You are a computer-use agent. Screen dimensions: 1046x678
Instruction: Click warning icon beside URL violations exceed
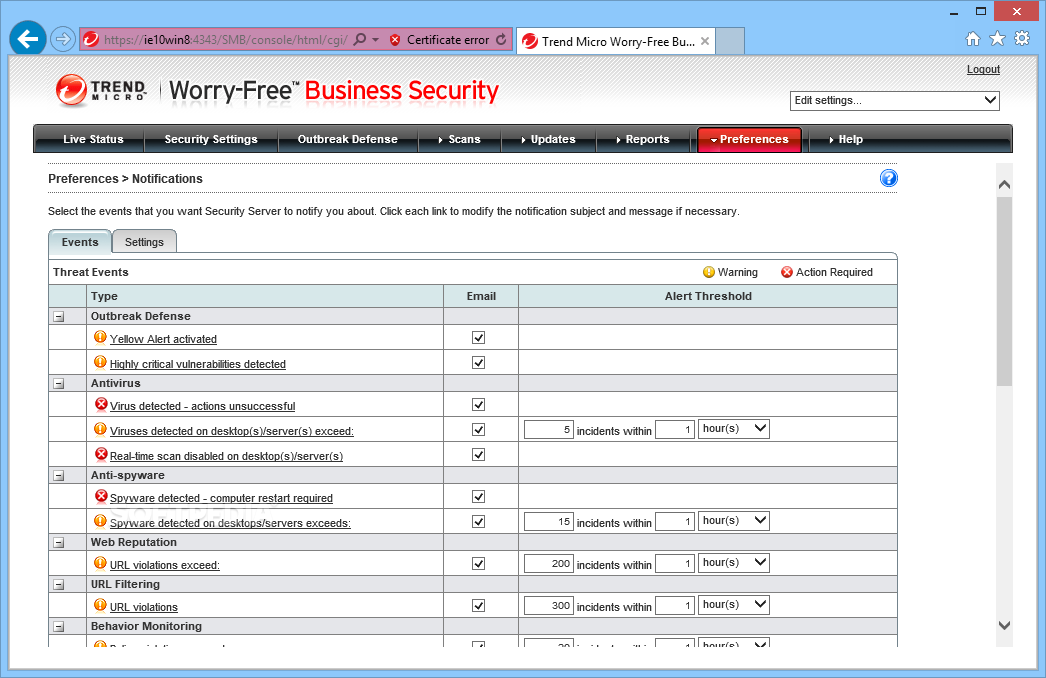click(100, 563)
